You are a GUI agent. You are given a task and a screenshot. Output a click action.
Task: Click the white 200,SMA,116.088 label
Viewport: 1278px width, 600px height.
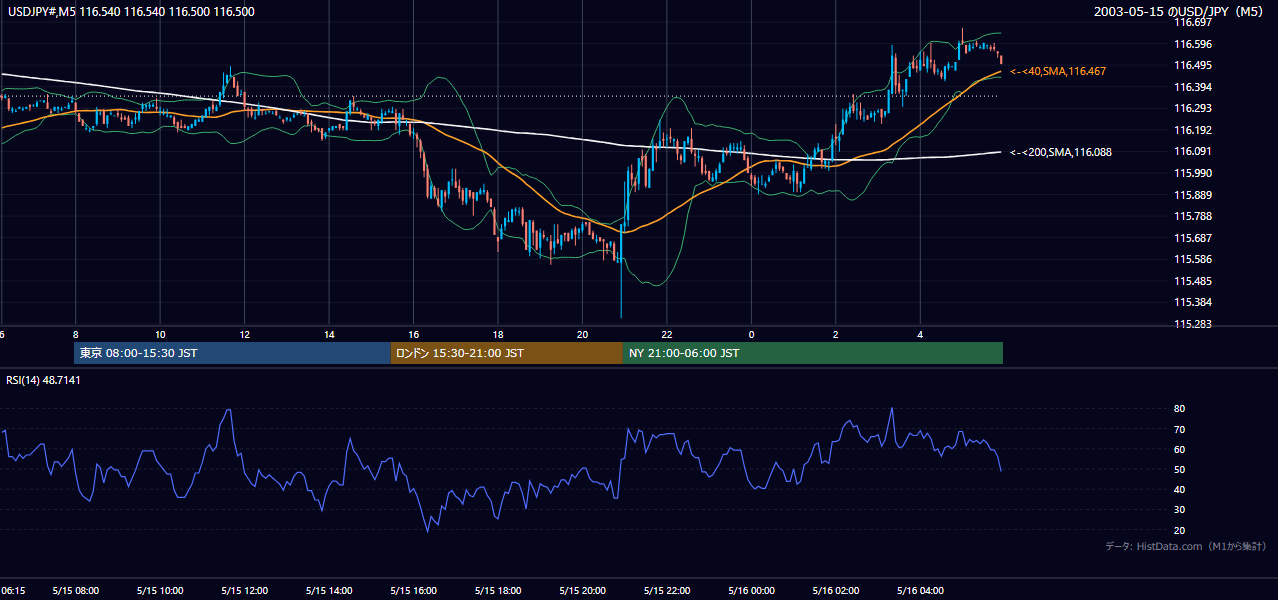tap(1061, 152)
